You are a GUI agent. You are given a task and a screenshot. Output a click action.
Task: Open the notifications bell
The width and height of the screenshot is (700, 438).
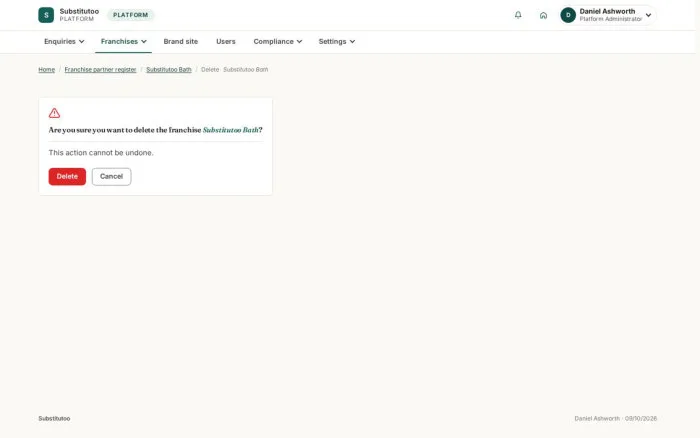pyautogui.click(x=518, y=15)
